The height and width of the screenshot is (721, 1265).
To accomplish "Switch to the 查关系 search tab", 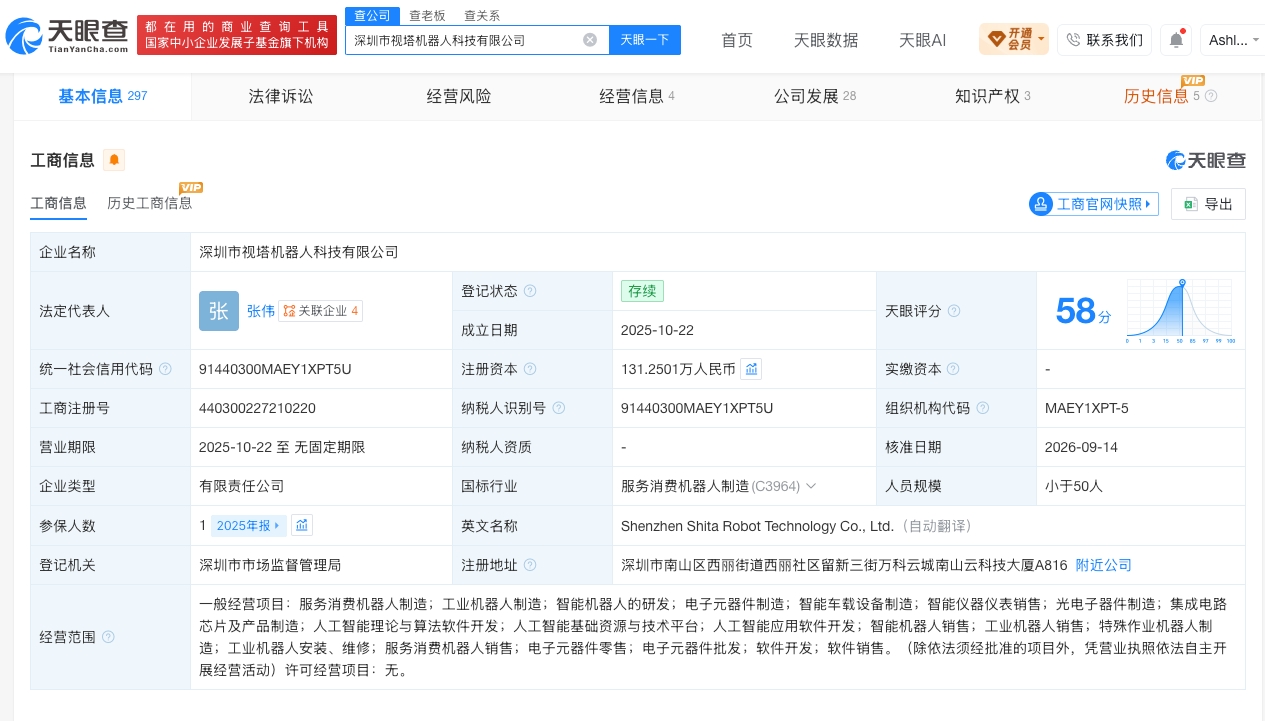I will click(x=482, y=16).
